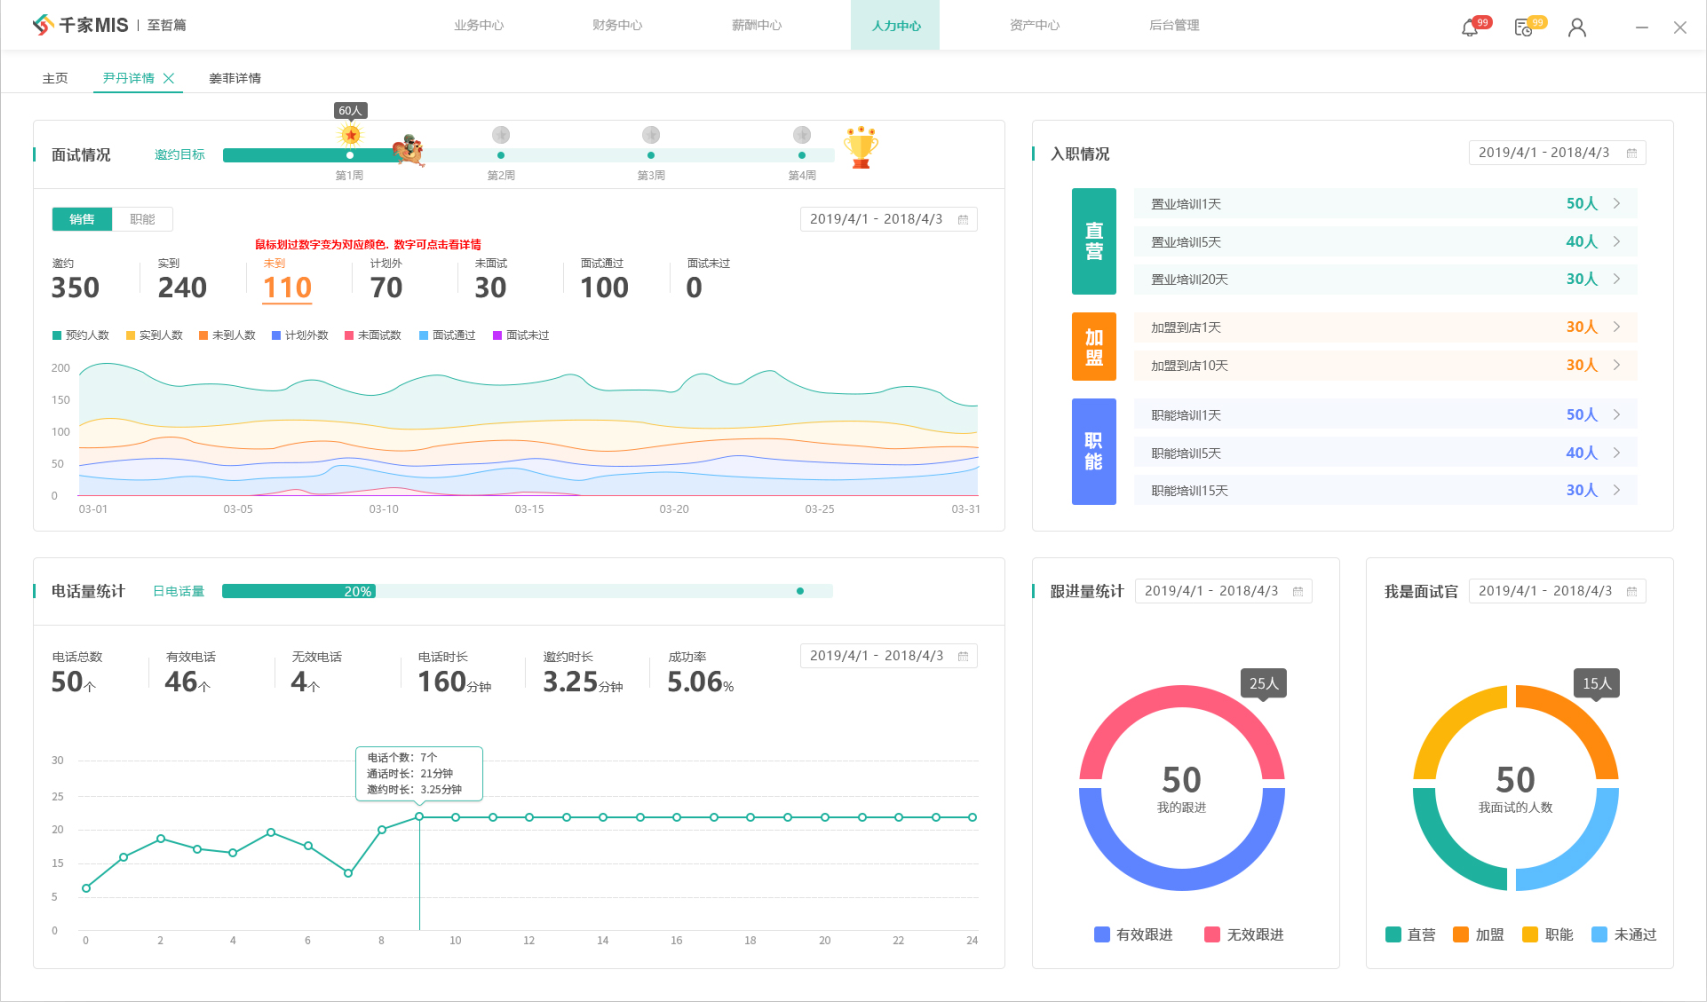This screenshot has width=1707, height=1002.
Task: Open the schedule icon with 99 badge
Action: [x=1523, y=28]
